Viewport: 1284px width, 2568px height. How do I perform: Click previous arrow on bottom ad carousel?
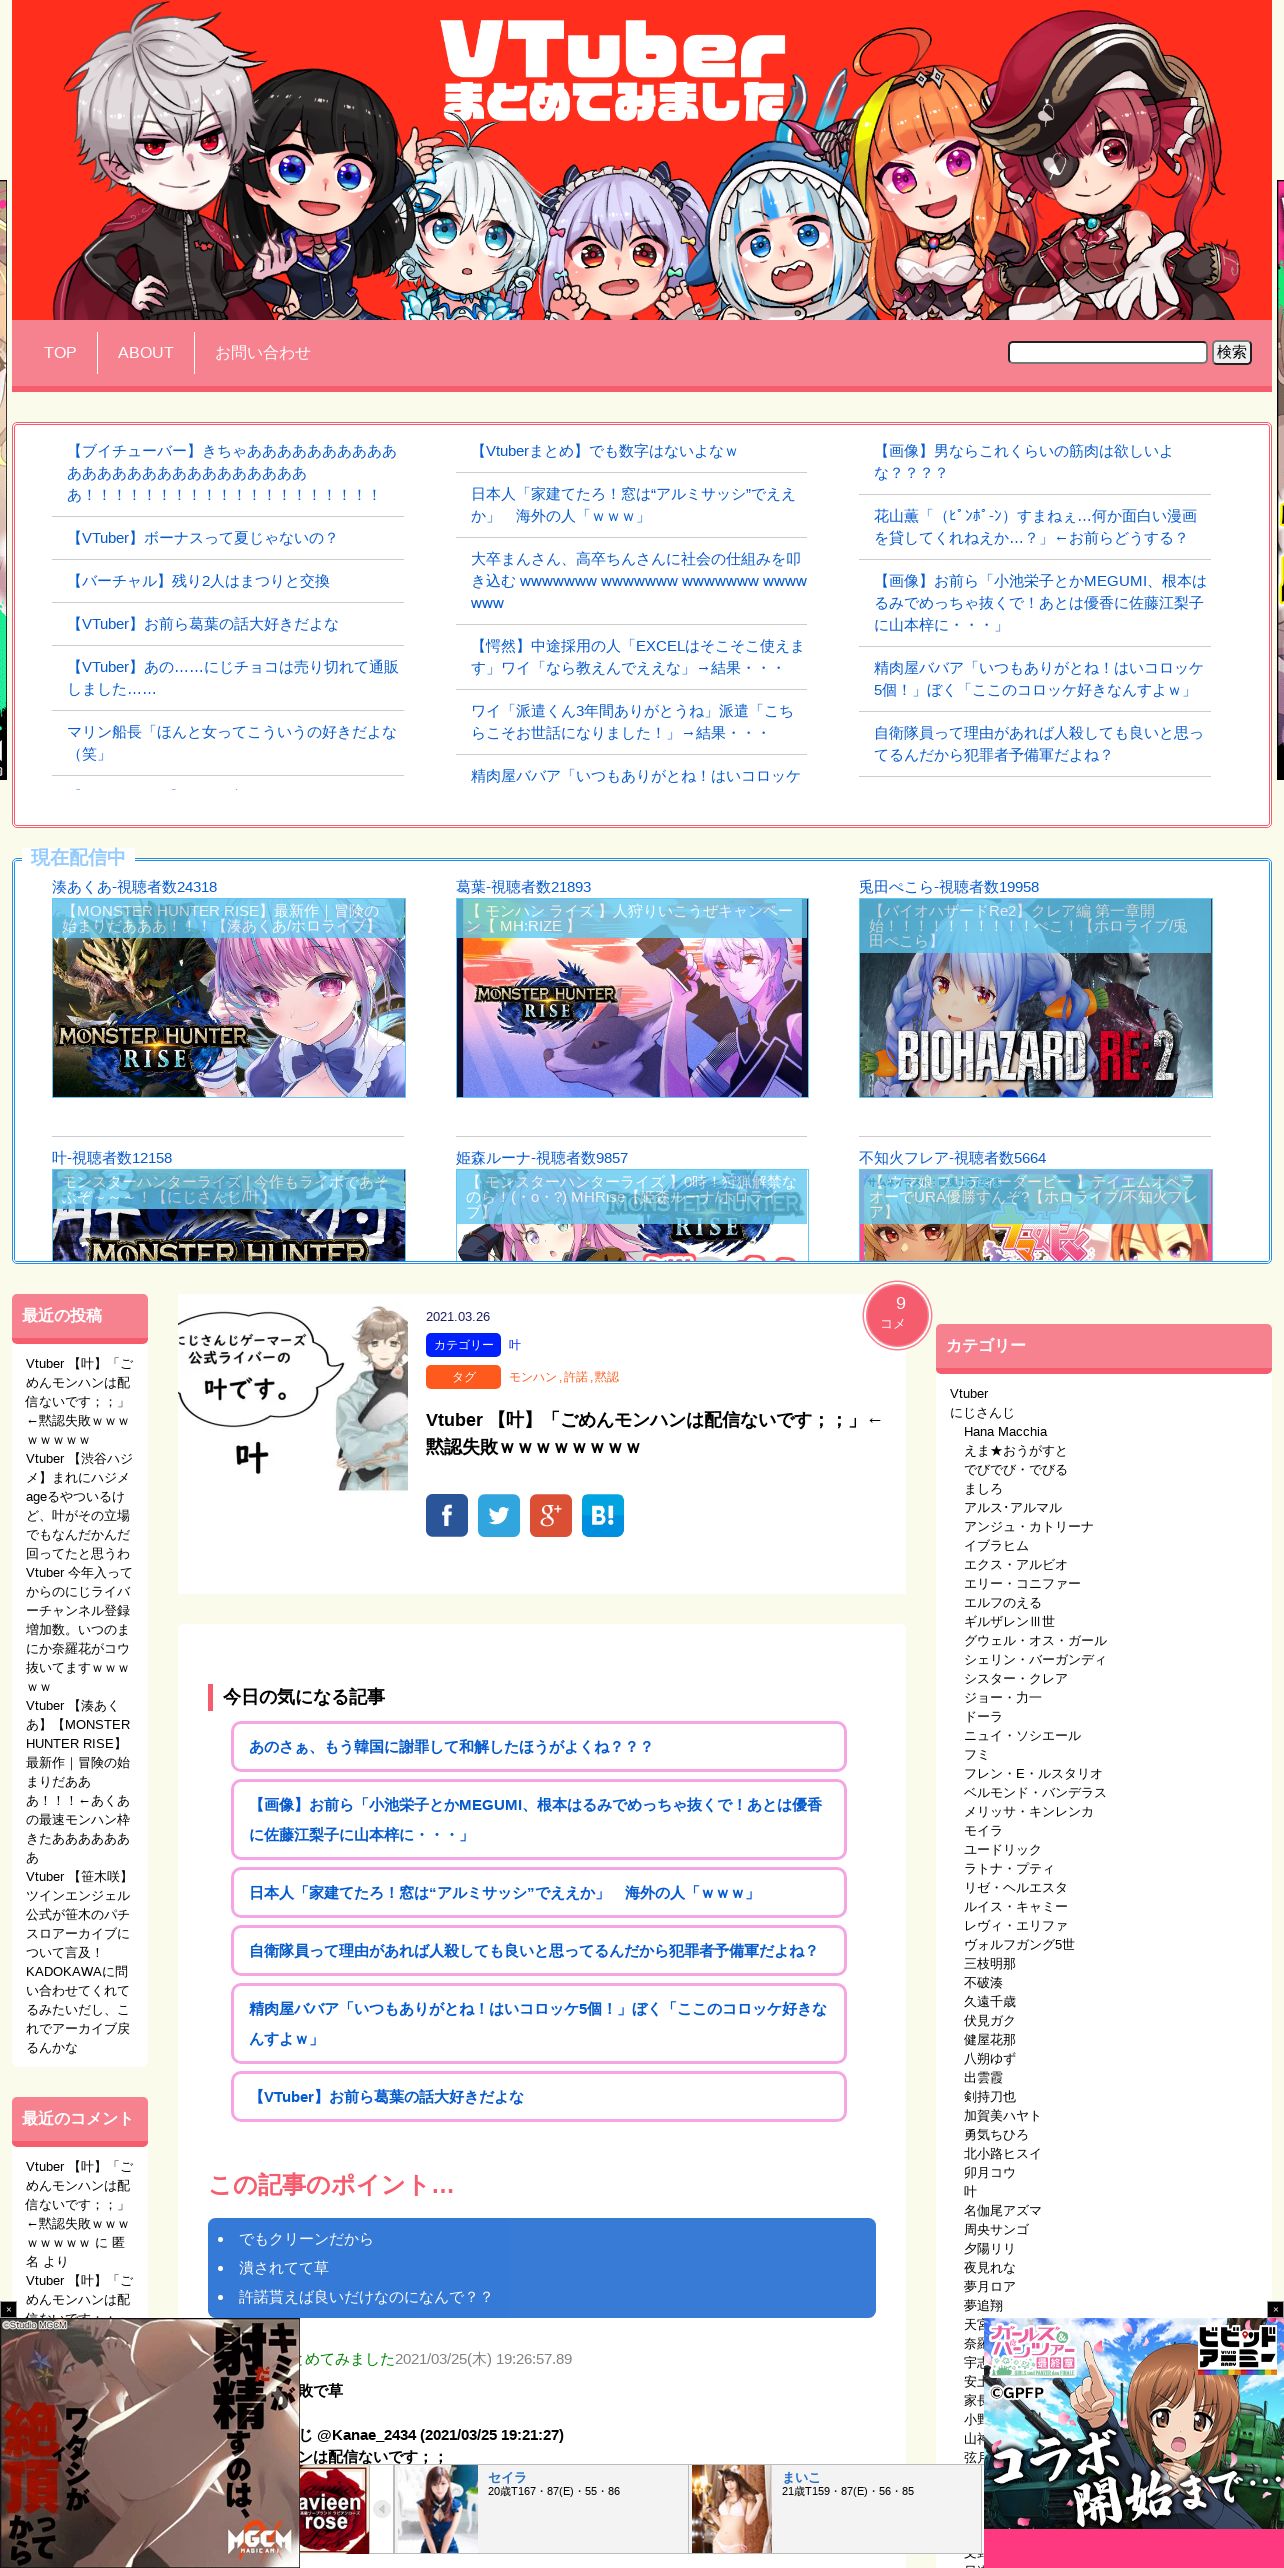pos(381,2509)
